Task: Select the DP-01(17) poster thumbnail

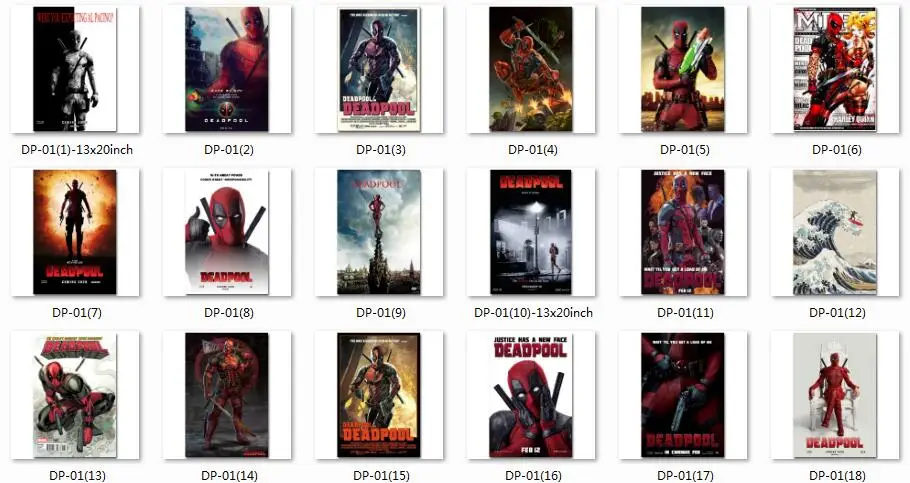Action: click(x=683, y=395)
